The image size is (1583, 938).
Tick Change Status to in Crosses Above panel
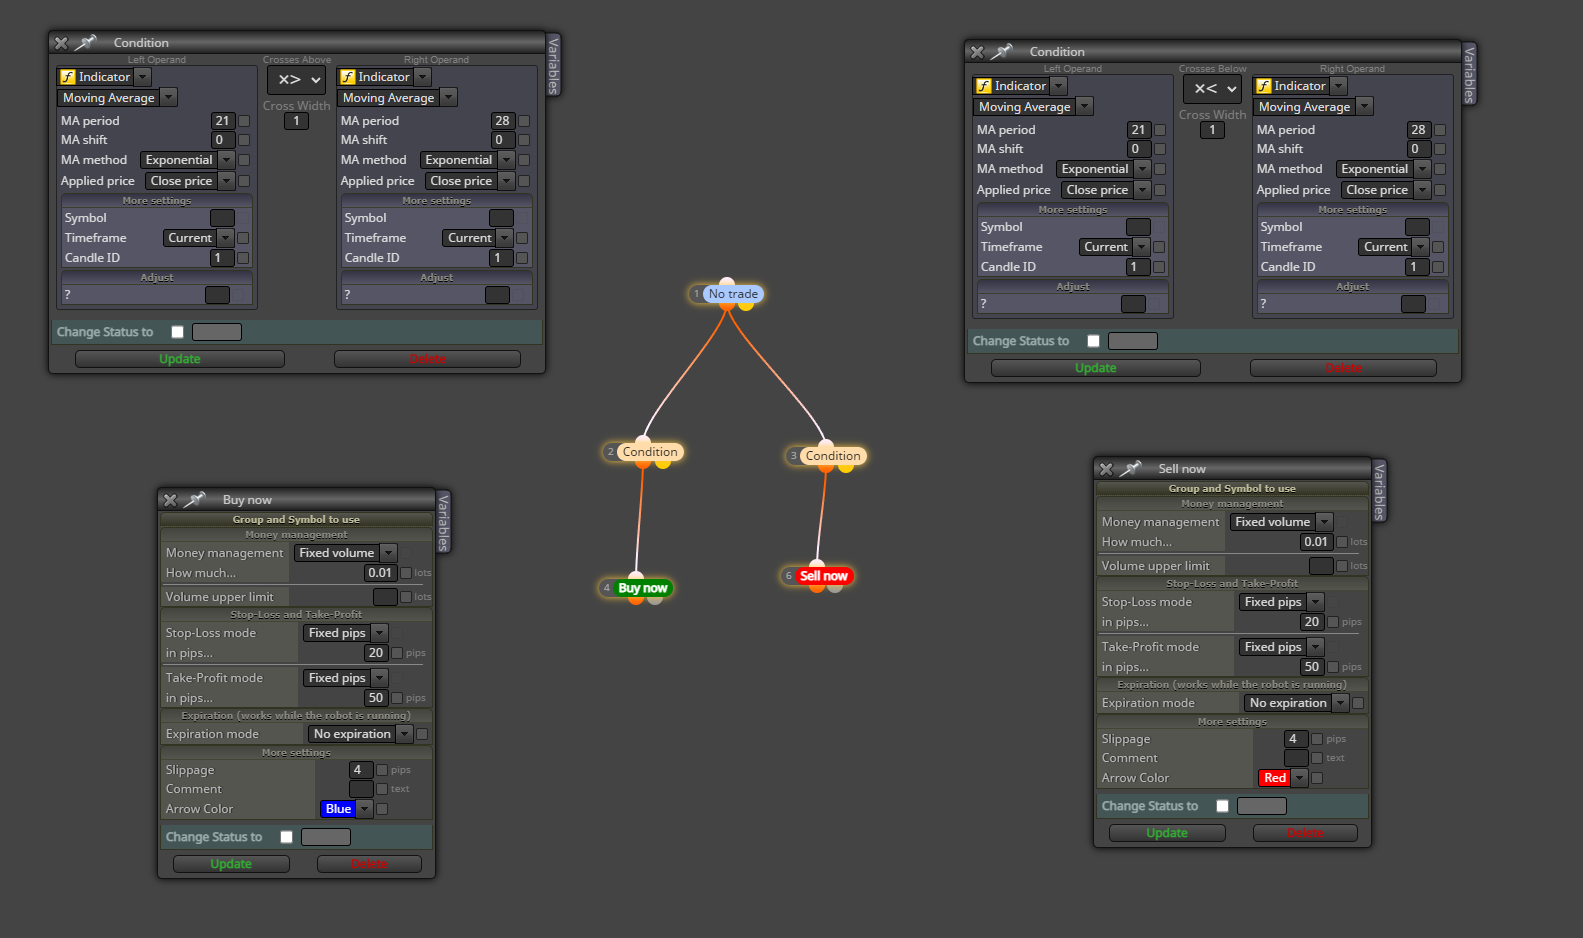click(x=178, y=332)
